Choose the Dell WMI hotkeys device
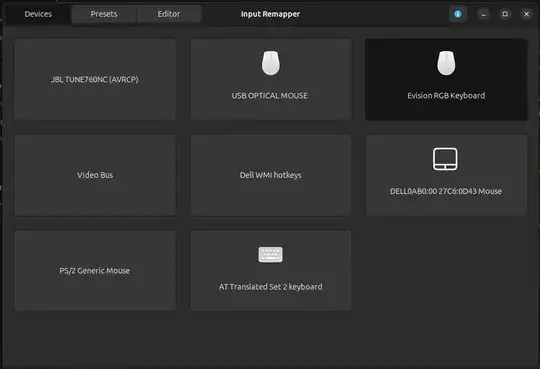The height and width of the screenshot is (369, 540). tap(270, 175)
